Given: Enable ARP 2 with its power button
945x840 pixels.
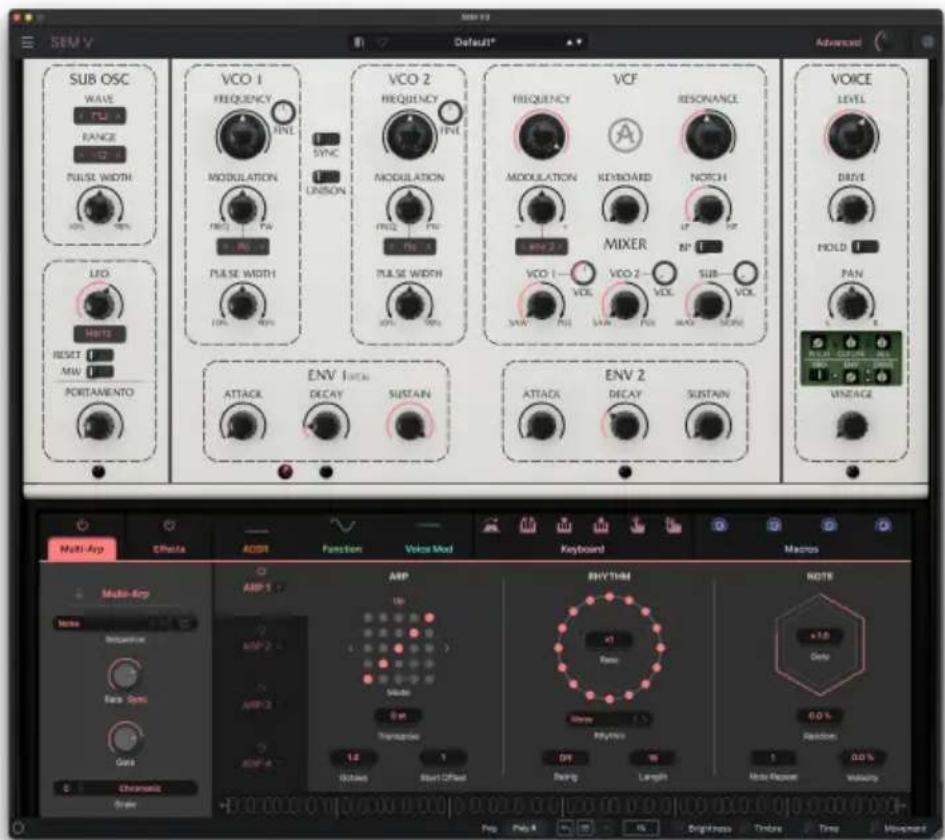Looking at the screenshot, I should click(262, 630).
